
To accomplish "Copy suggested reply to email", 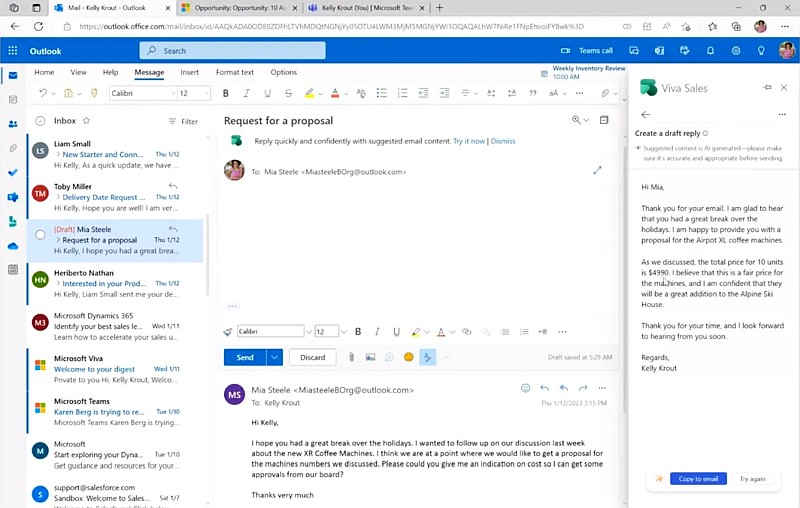I will point(698,478).
